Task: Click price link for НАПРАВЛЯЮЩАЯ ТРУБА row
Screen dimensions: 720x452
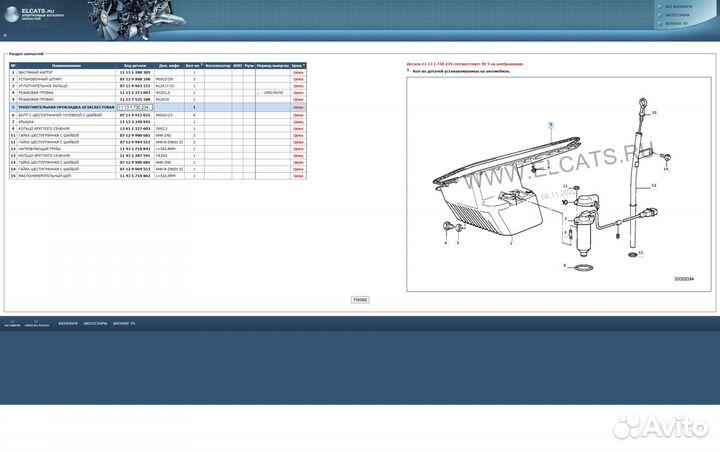Action: pos(298,149)
